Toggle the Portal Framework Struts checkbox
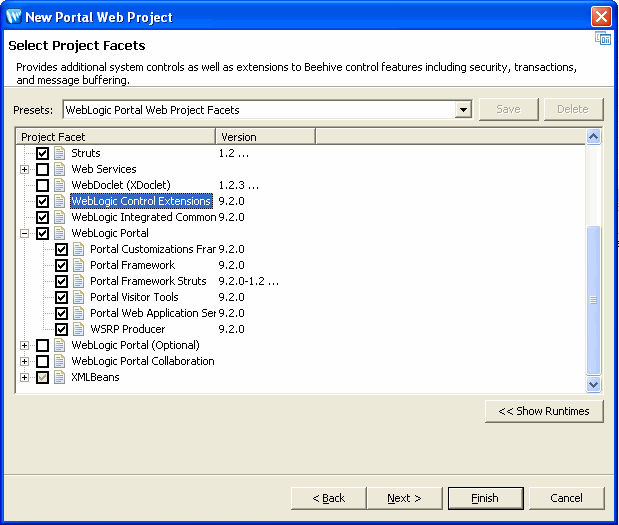The height and width of the screenshot is (525, 619). pos(61,281)
